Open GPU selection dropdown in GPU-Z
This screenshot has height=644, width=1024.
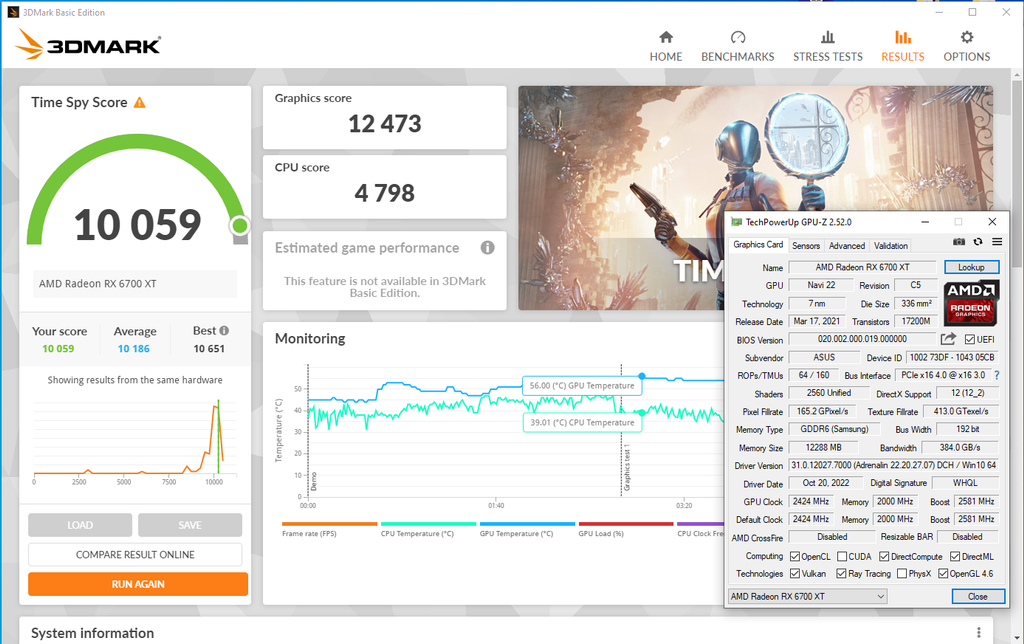coord(808,596)
